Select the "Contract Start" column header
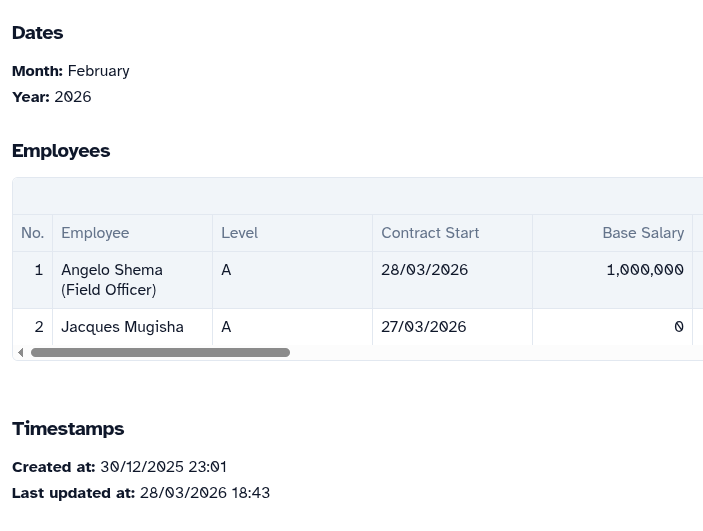703x531 pixels. pyautogui.click(x=430, y=233)
